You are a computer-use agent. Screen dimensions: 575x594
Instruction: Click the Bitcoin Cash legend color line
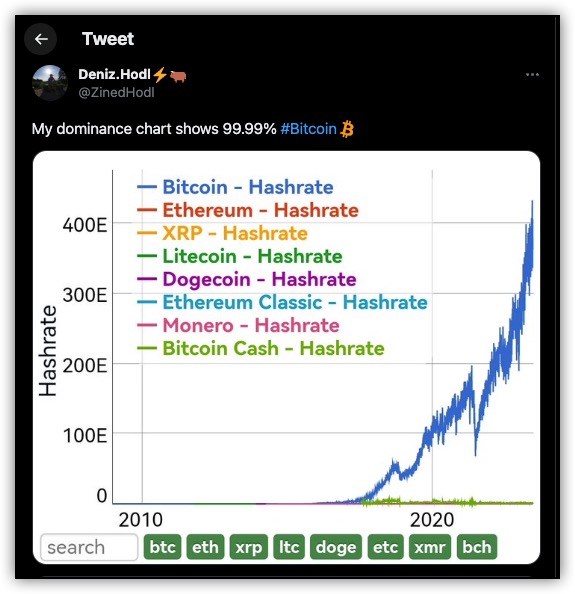pyautogui.click(x=147, y=348)
